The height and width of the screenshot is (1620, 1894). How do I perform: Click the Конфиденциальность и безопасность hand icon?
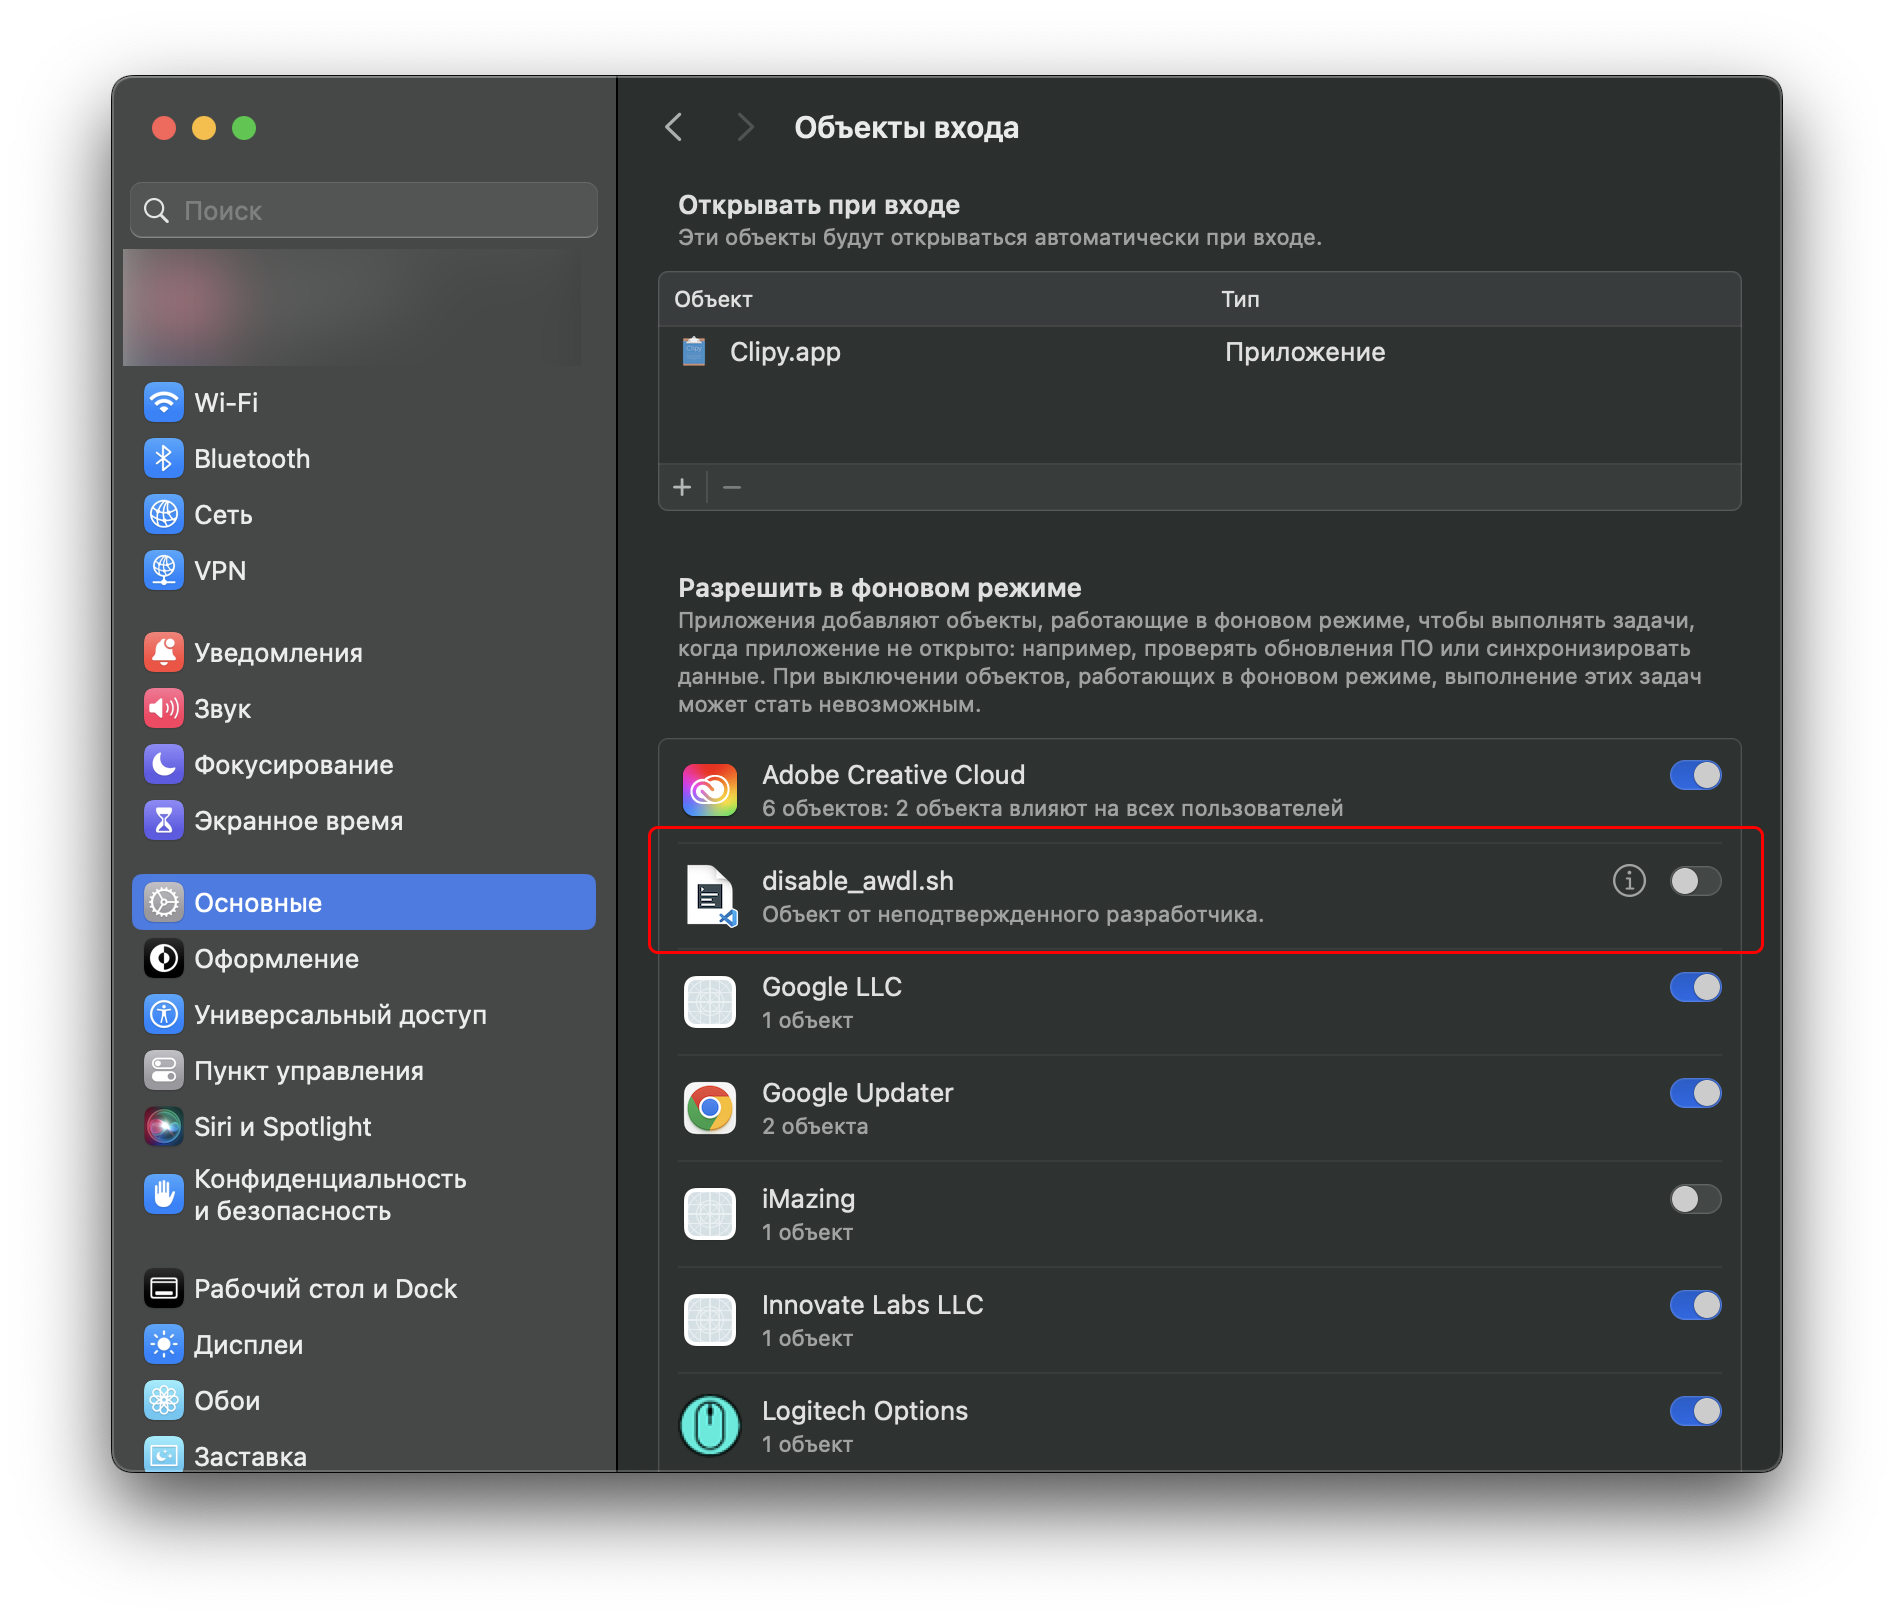164,1194
